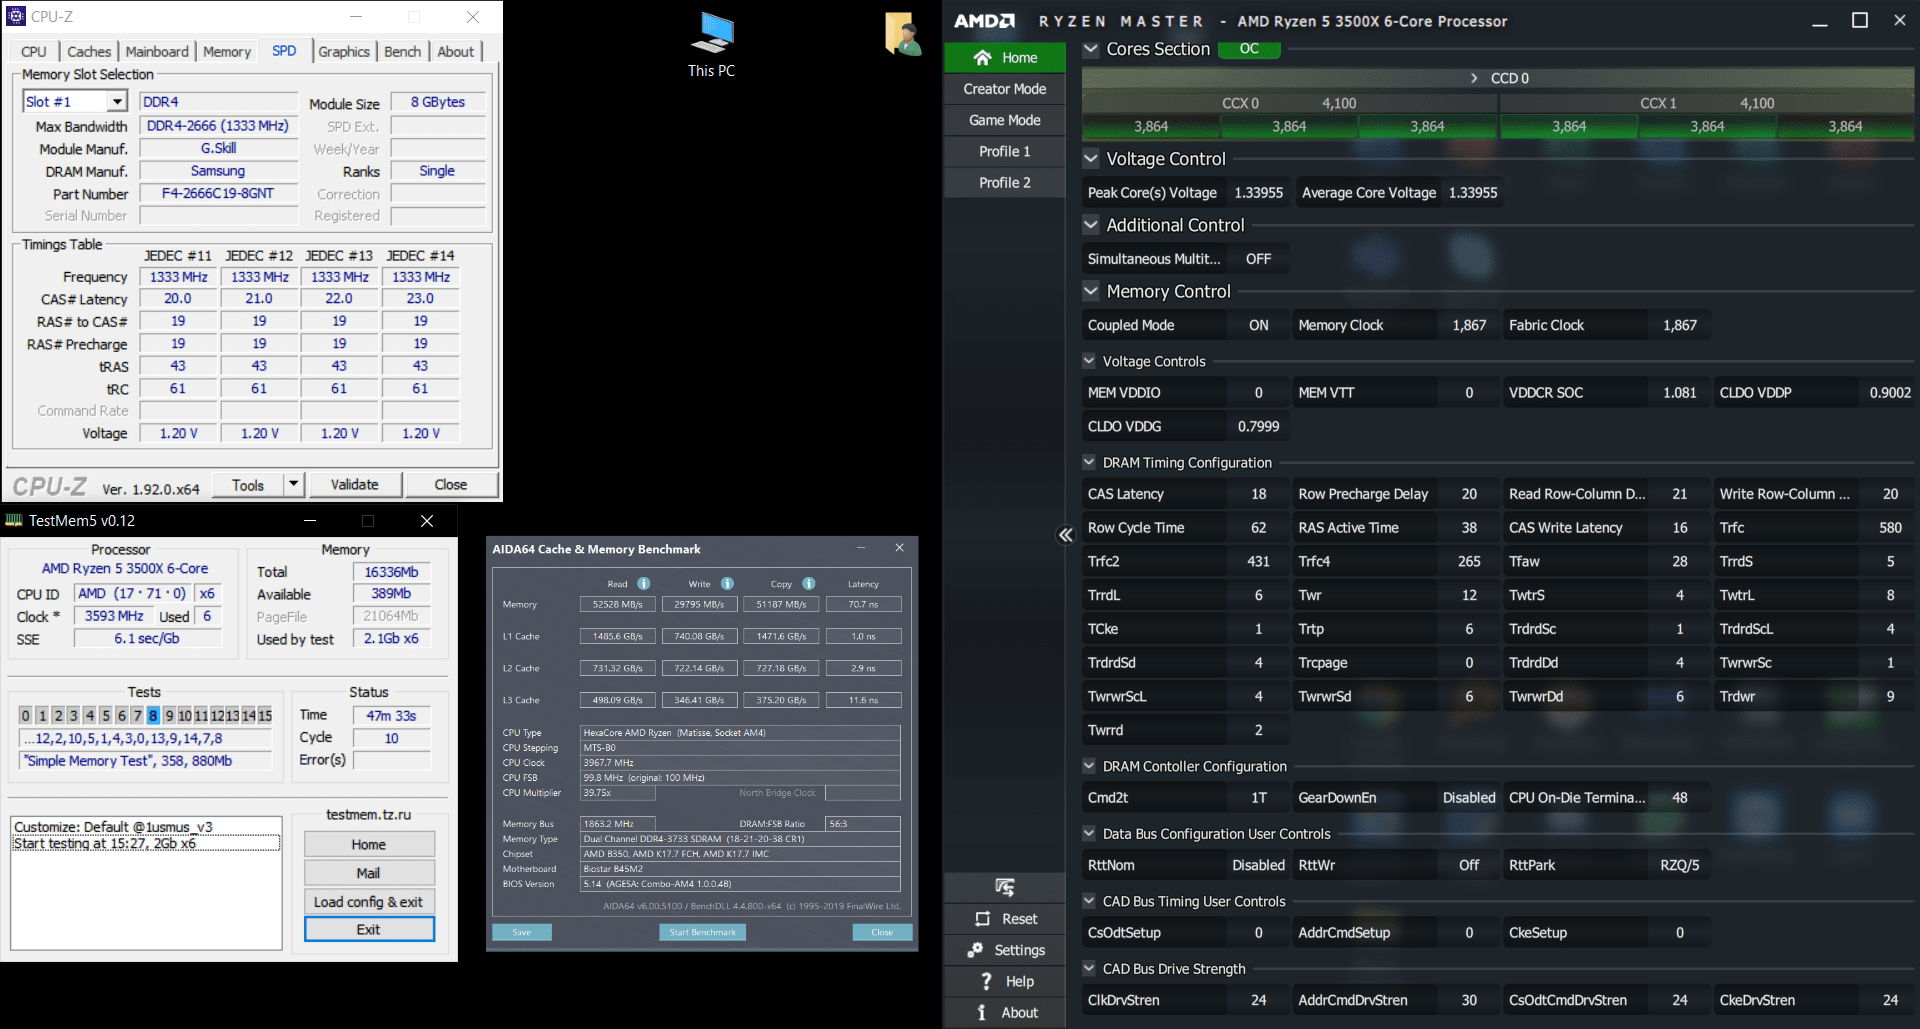The width and height of the screenshot is (1920, 1029).
Task: Select Profile 2 in Ryzen Master
Action: [x=1005, y=182]
